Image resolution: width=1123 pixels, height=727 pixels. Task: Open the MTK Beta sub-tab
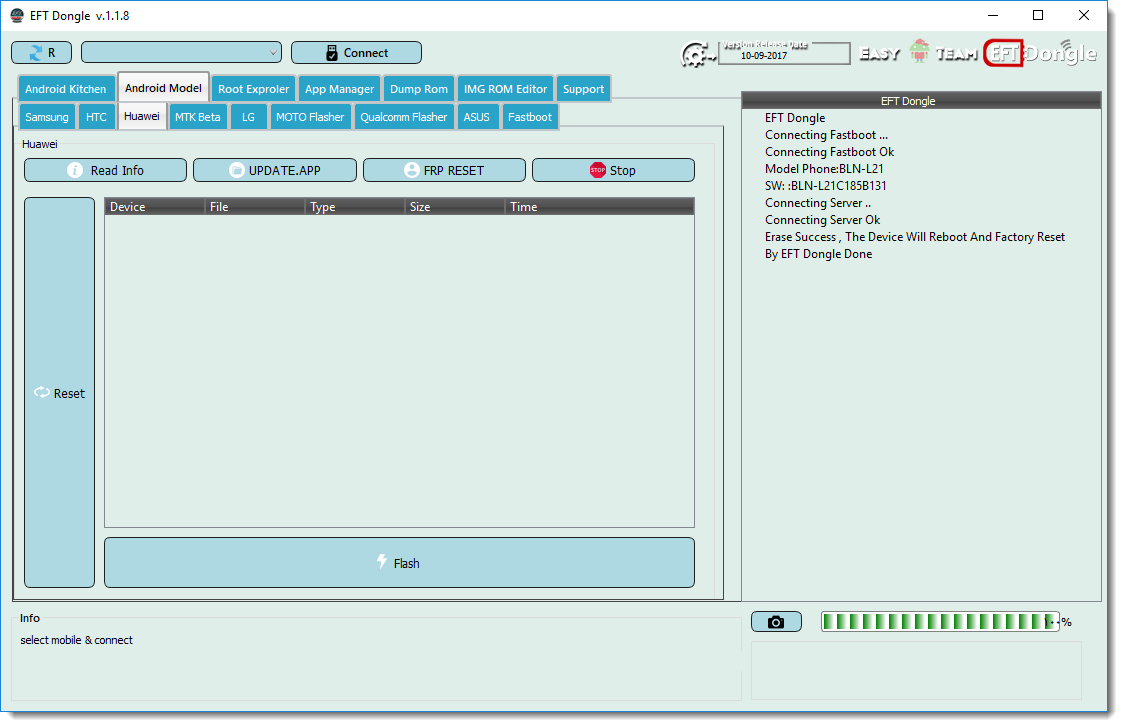click(198, 117)
